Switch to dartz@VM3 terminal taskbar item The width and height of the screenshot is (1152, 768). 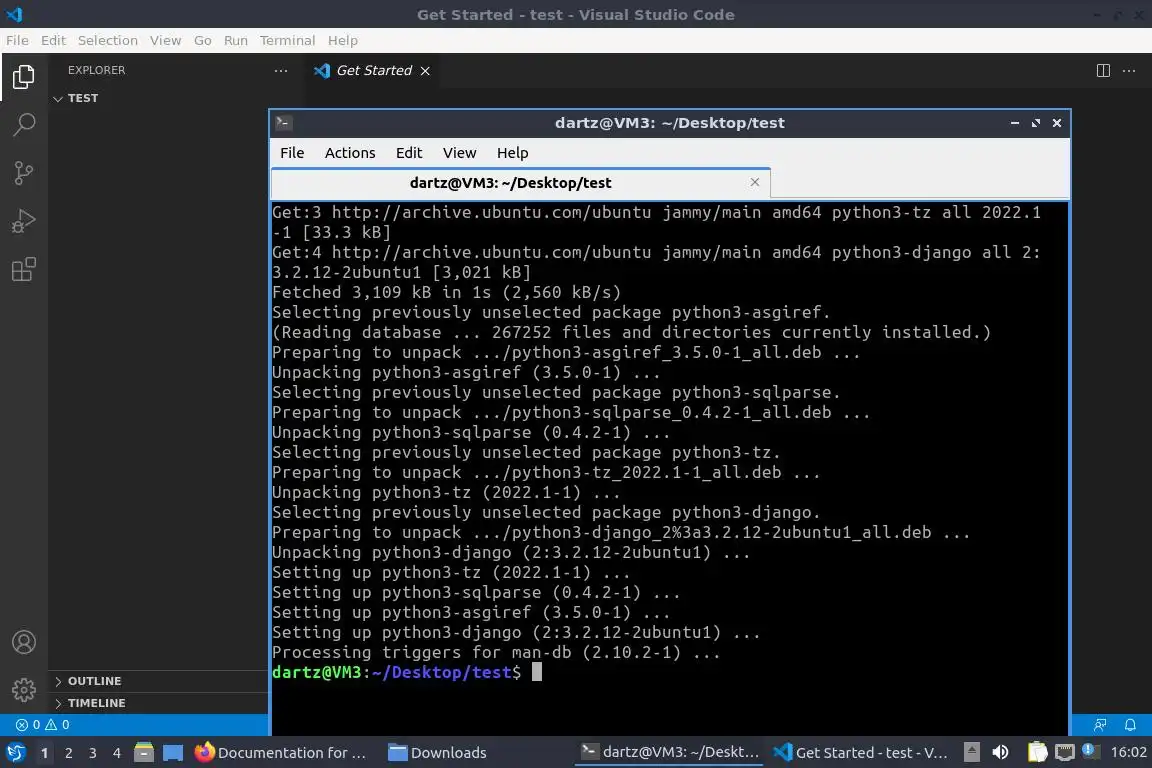[x=669, y=753]
